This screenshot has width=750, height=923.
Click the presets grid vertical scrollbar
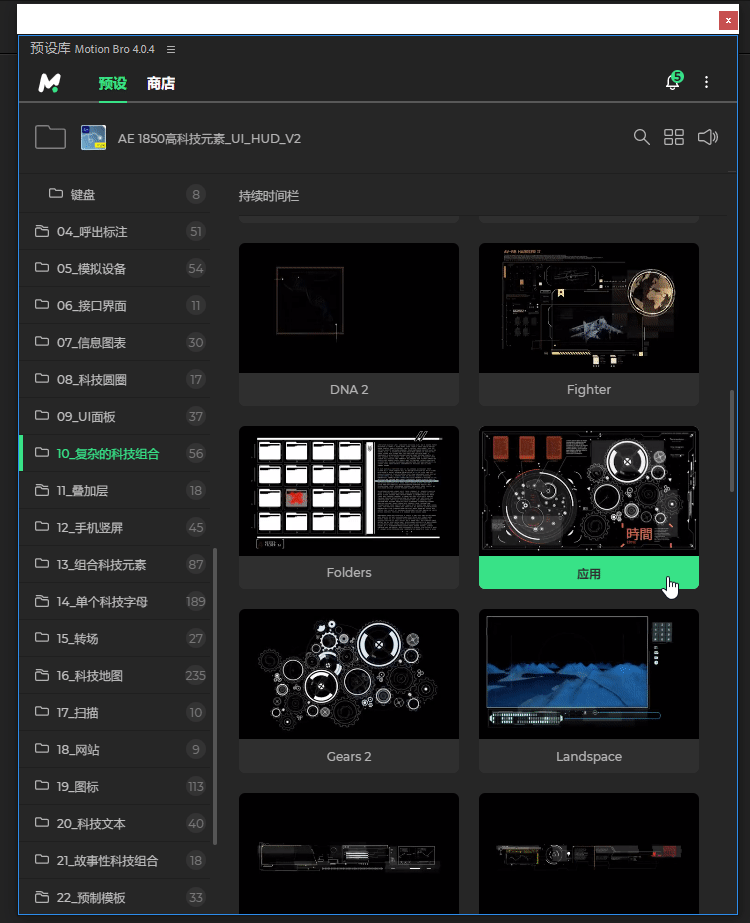point(732,440)
